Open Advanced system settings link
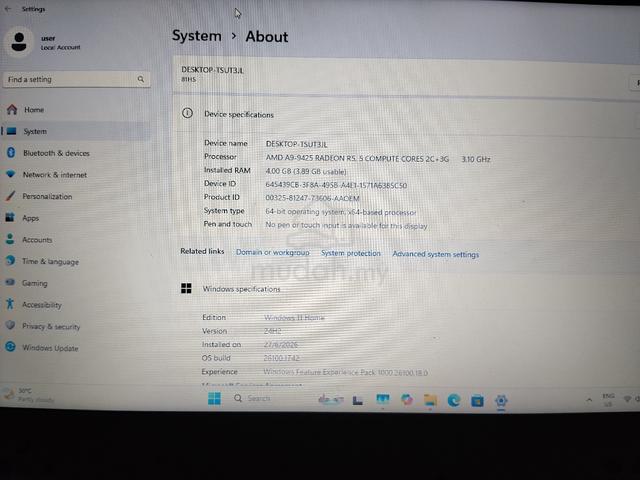Screen dimensions: 640x480 tap(436, 254)
